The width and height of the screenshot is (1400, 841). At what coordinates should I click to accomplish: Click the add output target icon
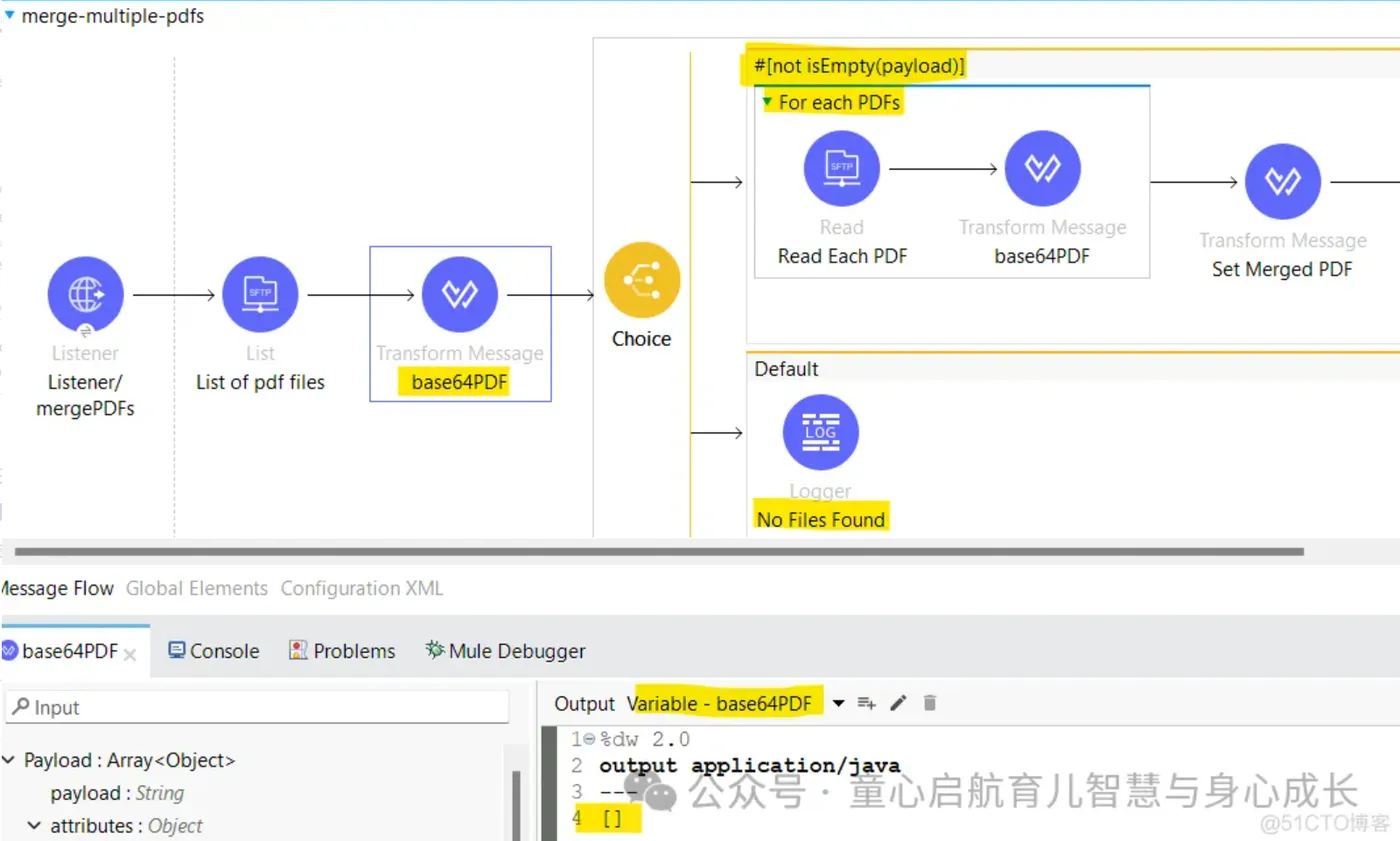pos(867,703)
